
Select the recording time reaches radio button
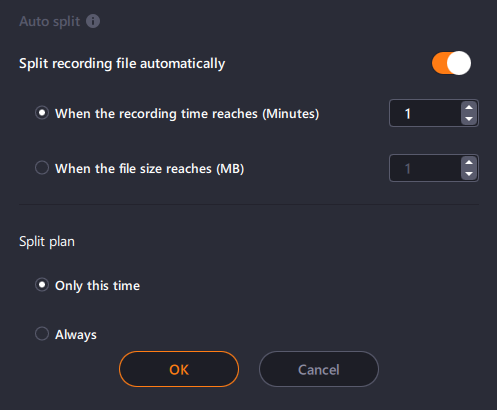click(x=42, y=113)
